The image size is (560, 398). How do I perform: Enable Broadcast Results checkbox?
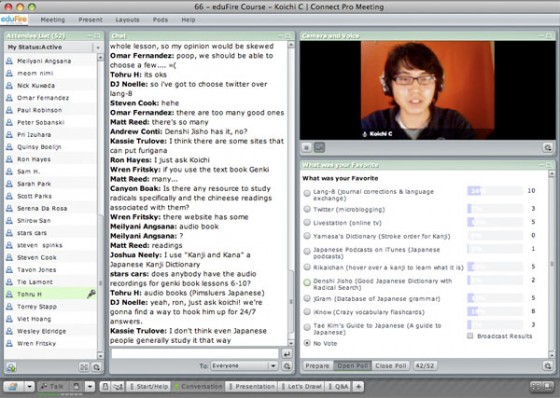(x=470, y=336)
